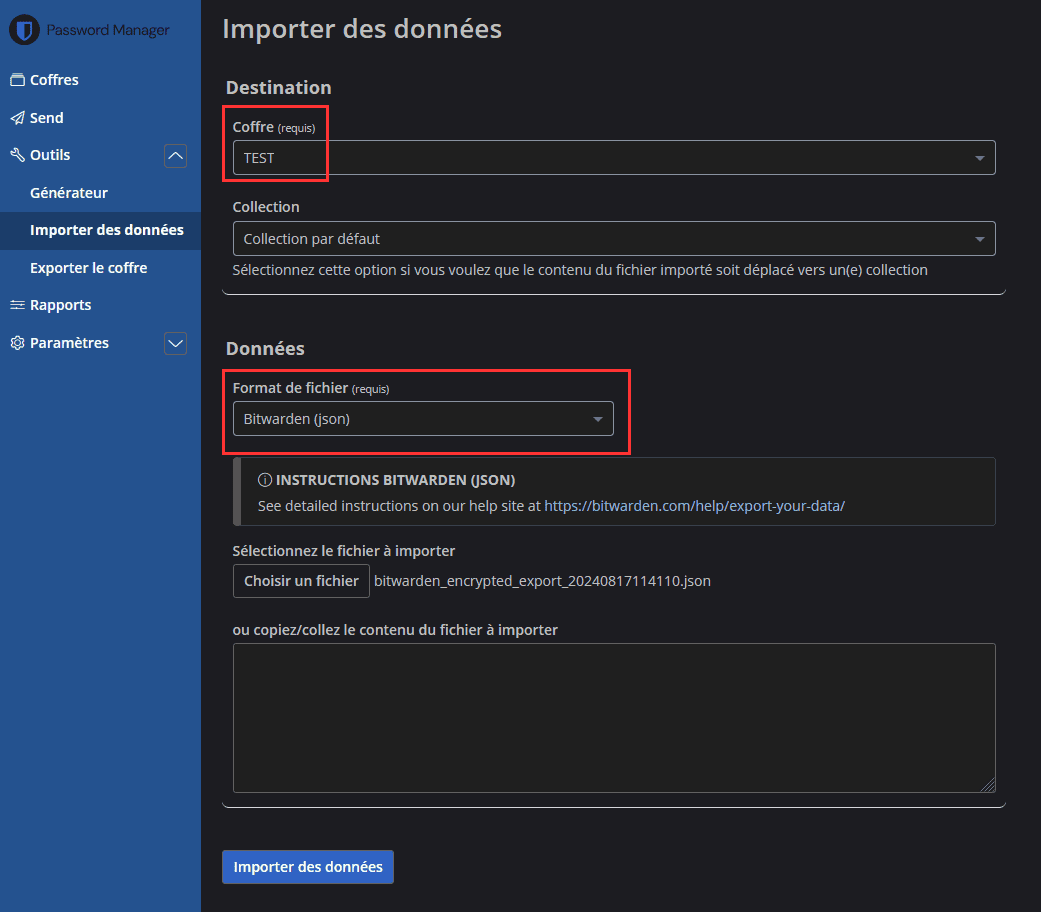This screenshot has width=1041, height=912.
Task: Open Générateur under Outils
Action: [68, 193]
